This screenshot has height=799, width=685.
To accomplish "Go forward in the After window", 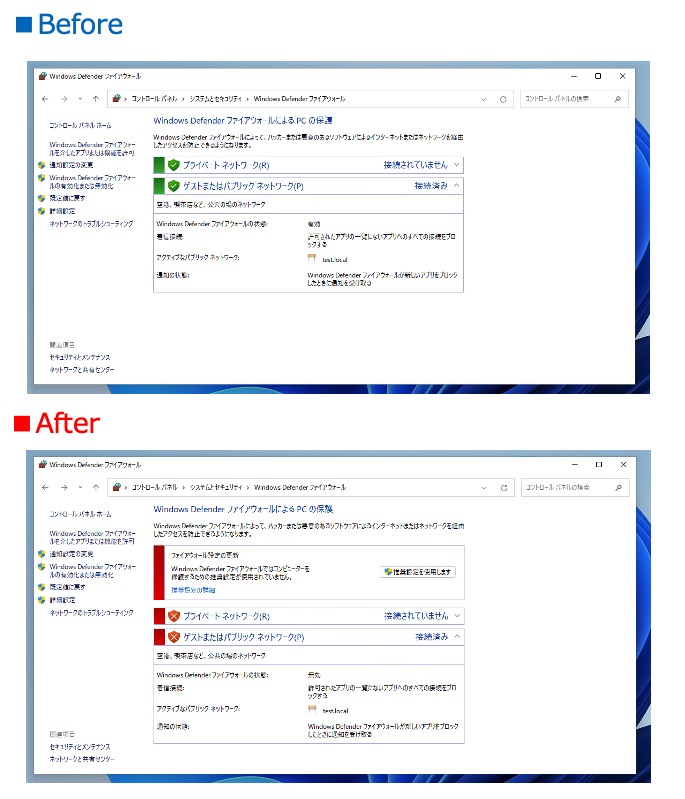I will click(64, 488).
